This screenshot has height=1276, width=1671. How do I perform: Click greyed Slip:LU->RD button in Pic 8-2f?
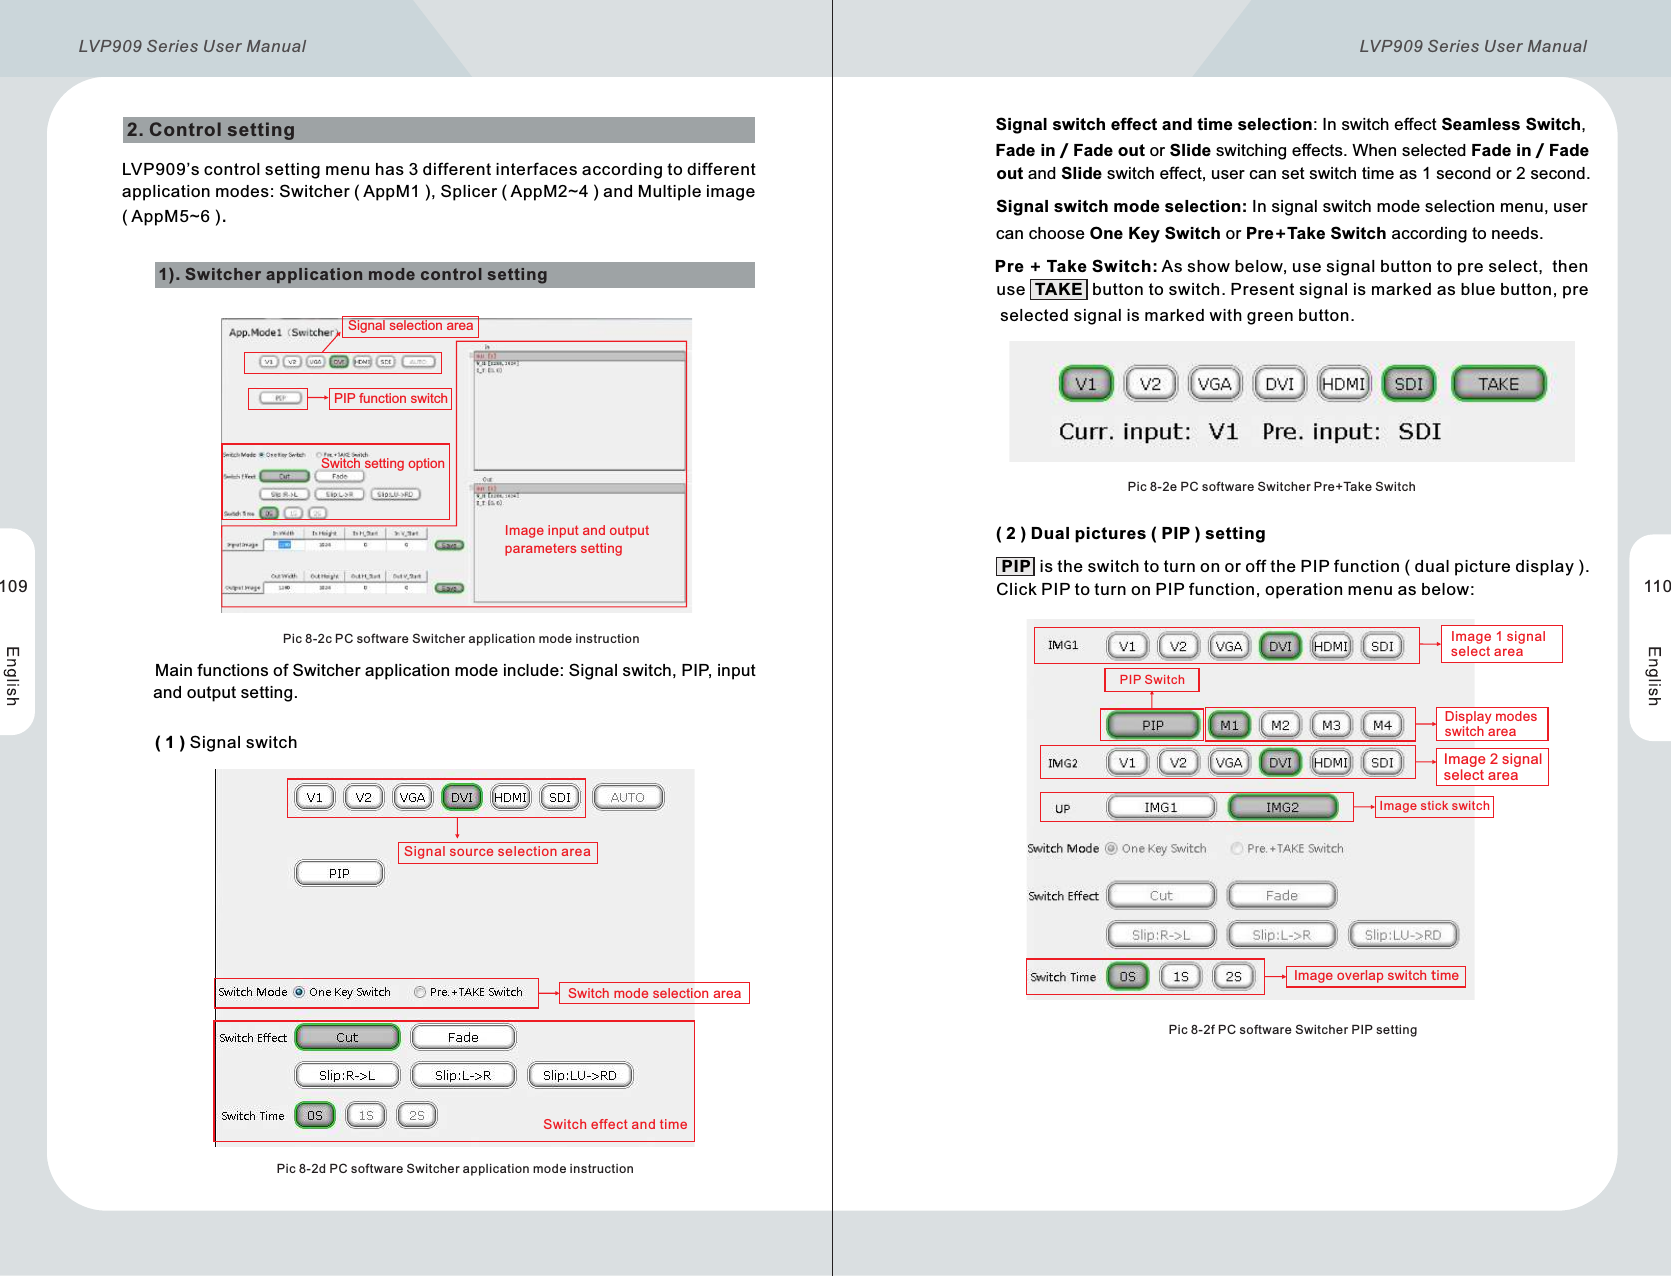pos(1403,934)
